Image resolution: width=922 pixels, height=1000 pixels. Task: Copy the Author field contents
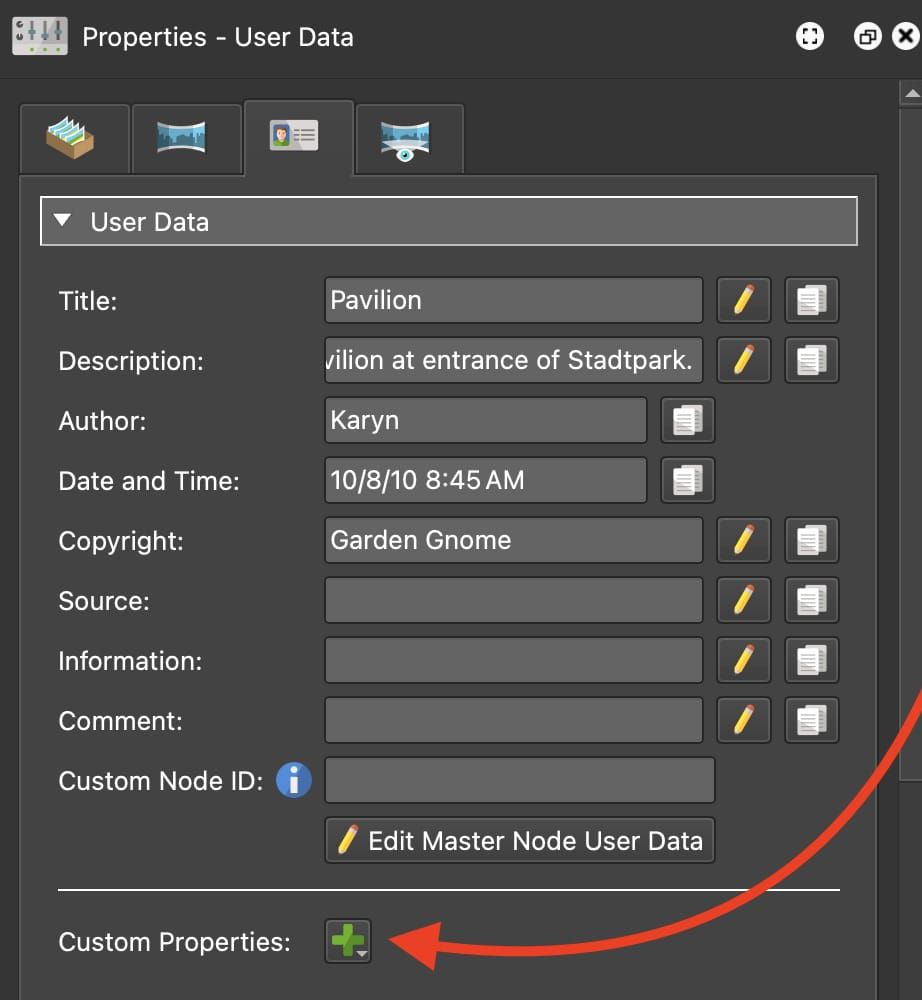687,420
